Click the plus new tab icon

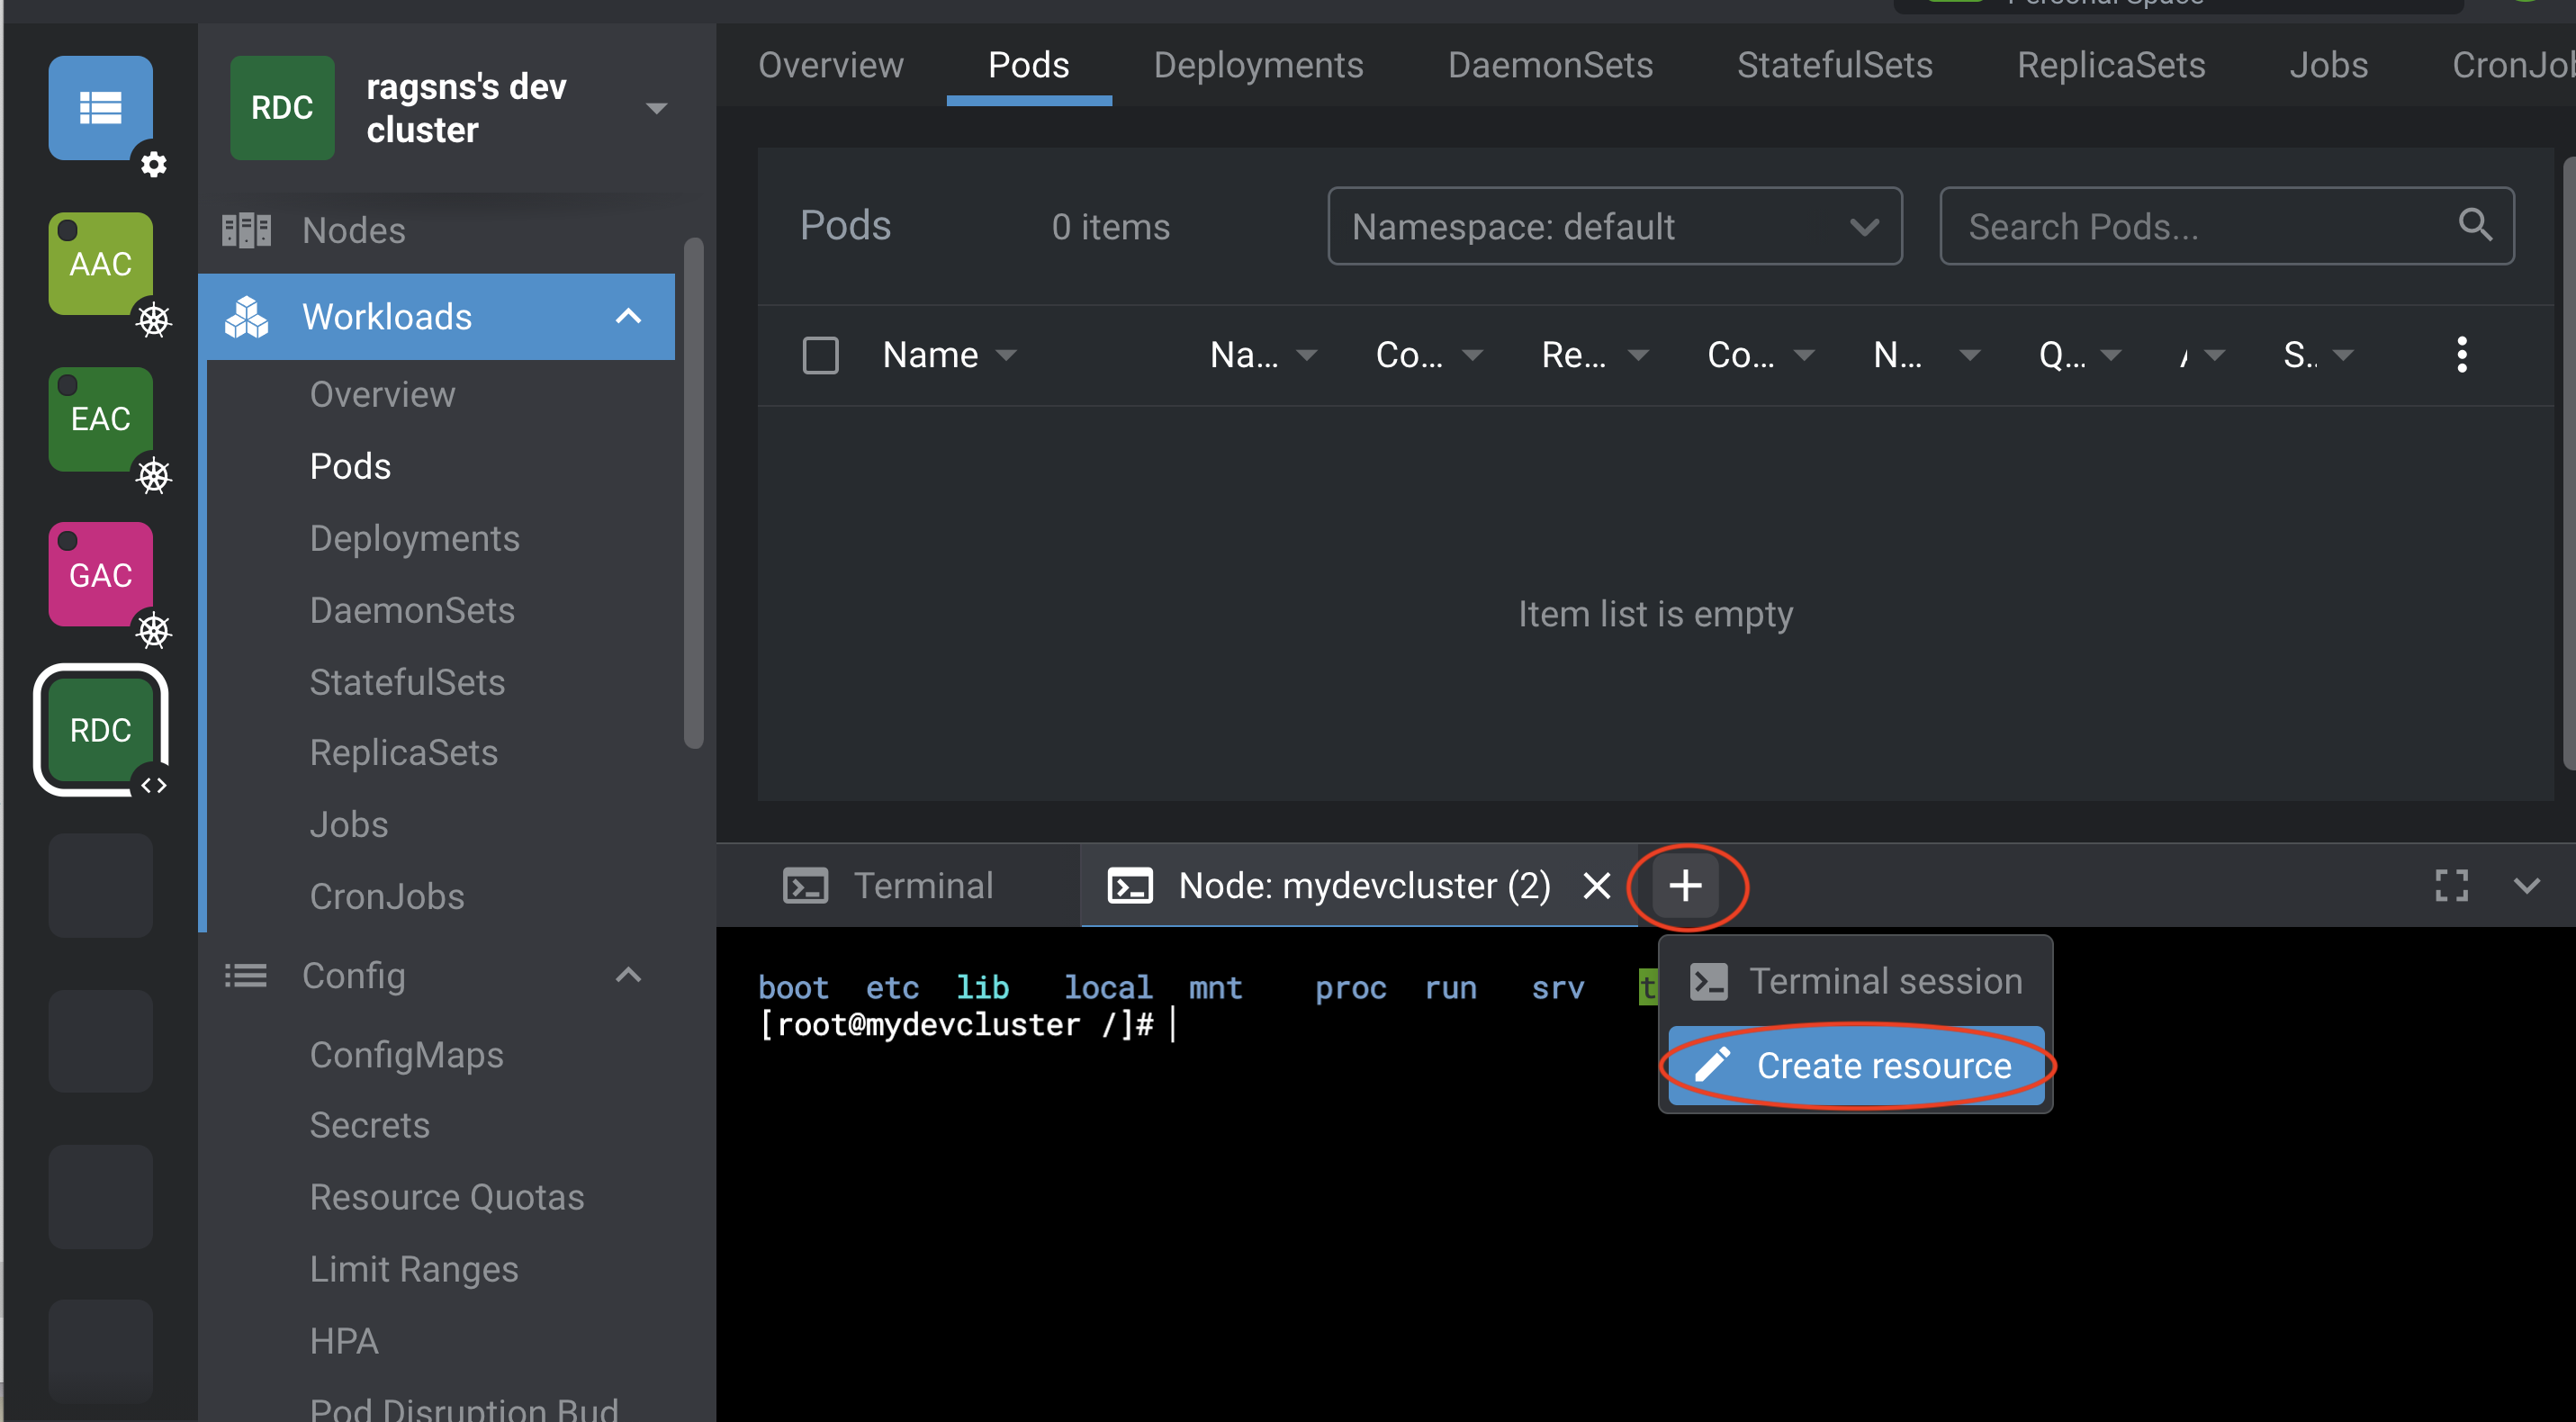(x=1685, y=885)
